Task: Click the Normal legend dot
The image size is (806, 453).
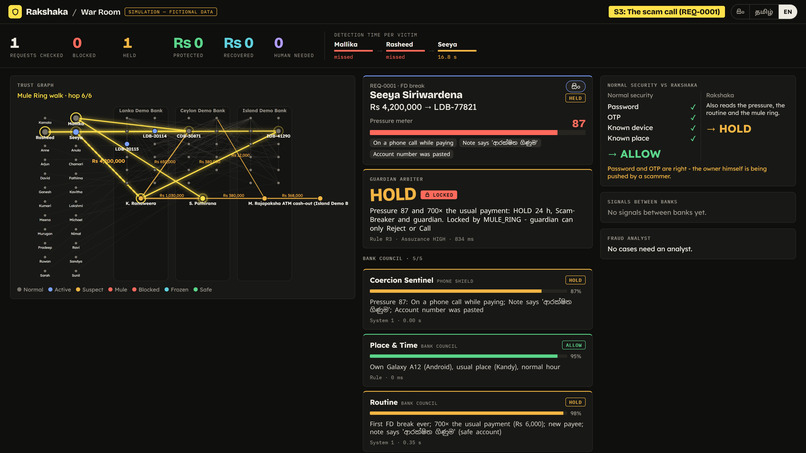Action: click(20, 289)
